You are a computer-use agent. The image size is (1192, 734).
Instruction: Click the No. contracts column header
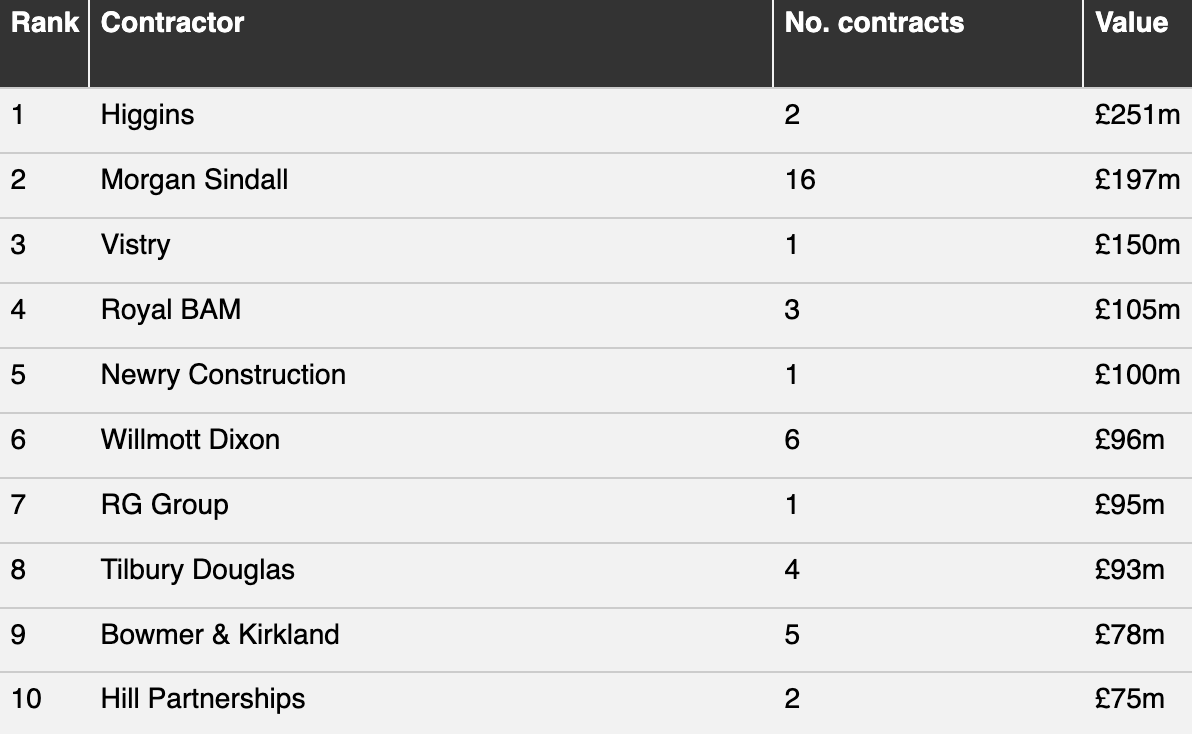(874, 23)
